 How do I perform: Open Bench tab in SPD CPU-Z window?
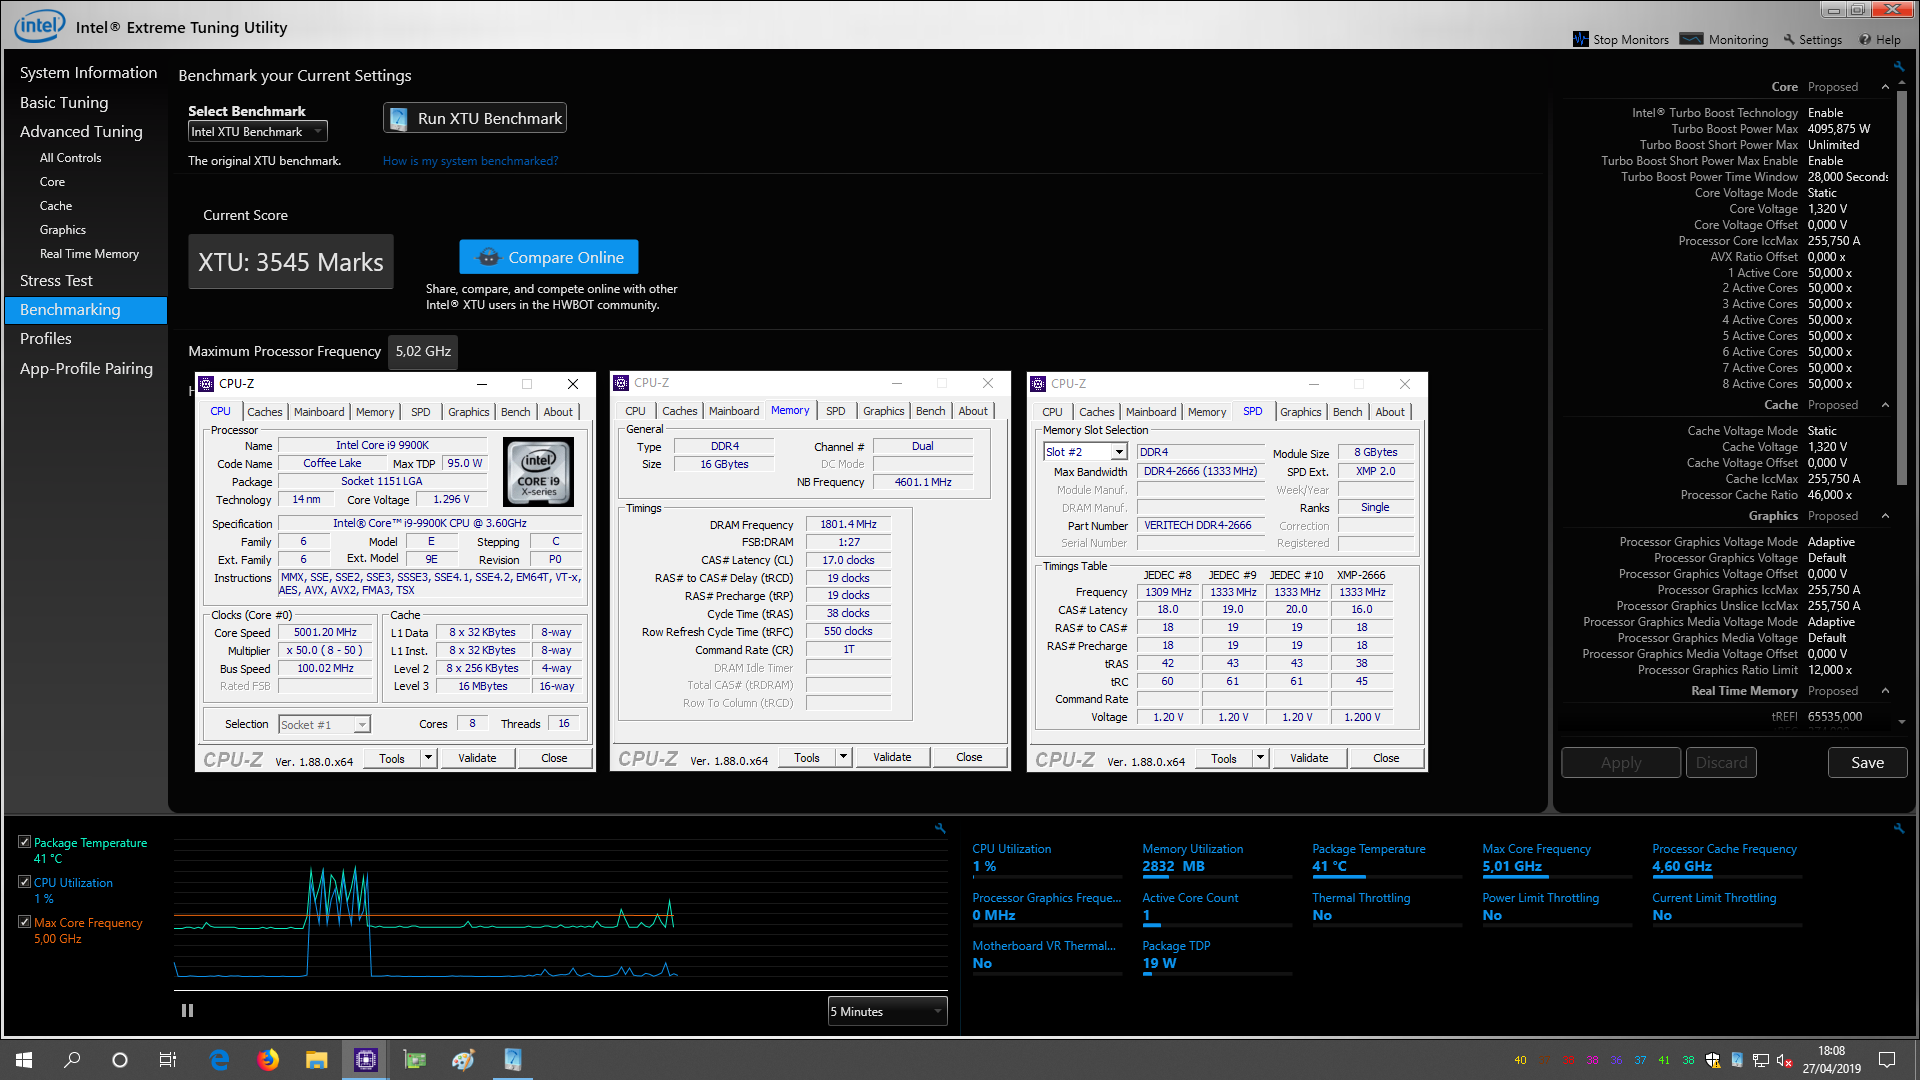(1347, 412)
